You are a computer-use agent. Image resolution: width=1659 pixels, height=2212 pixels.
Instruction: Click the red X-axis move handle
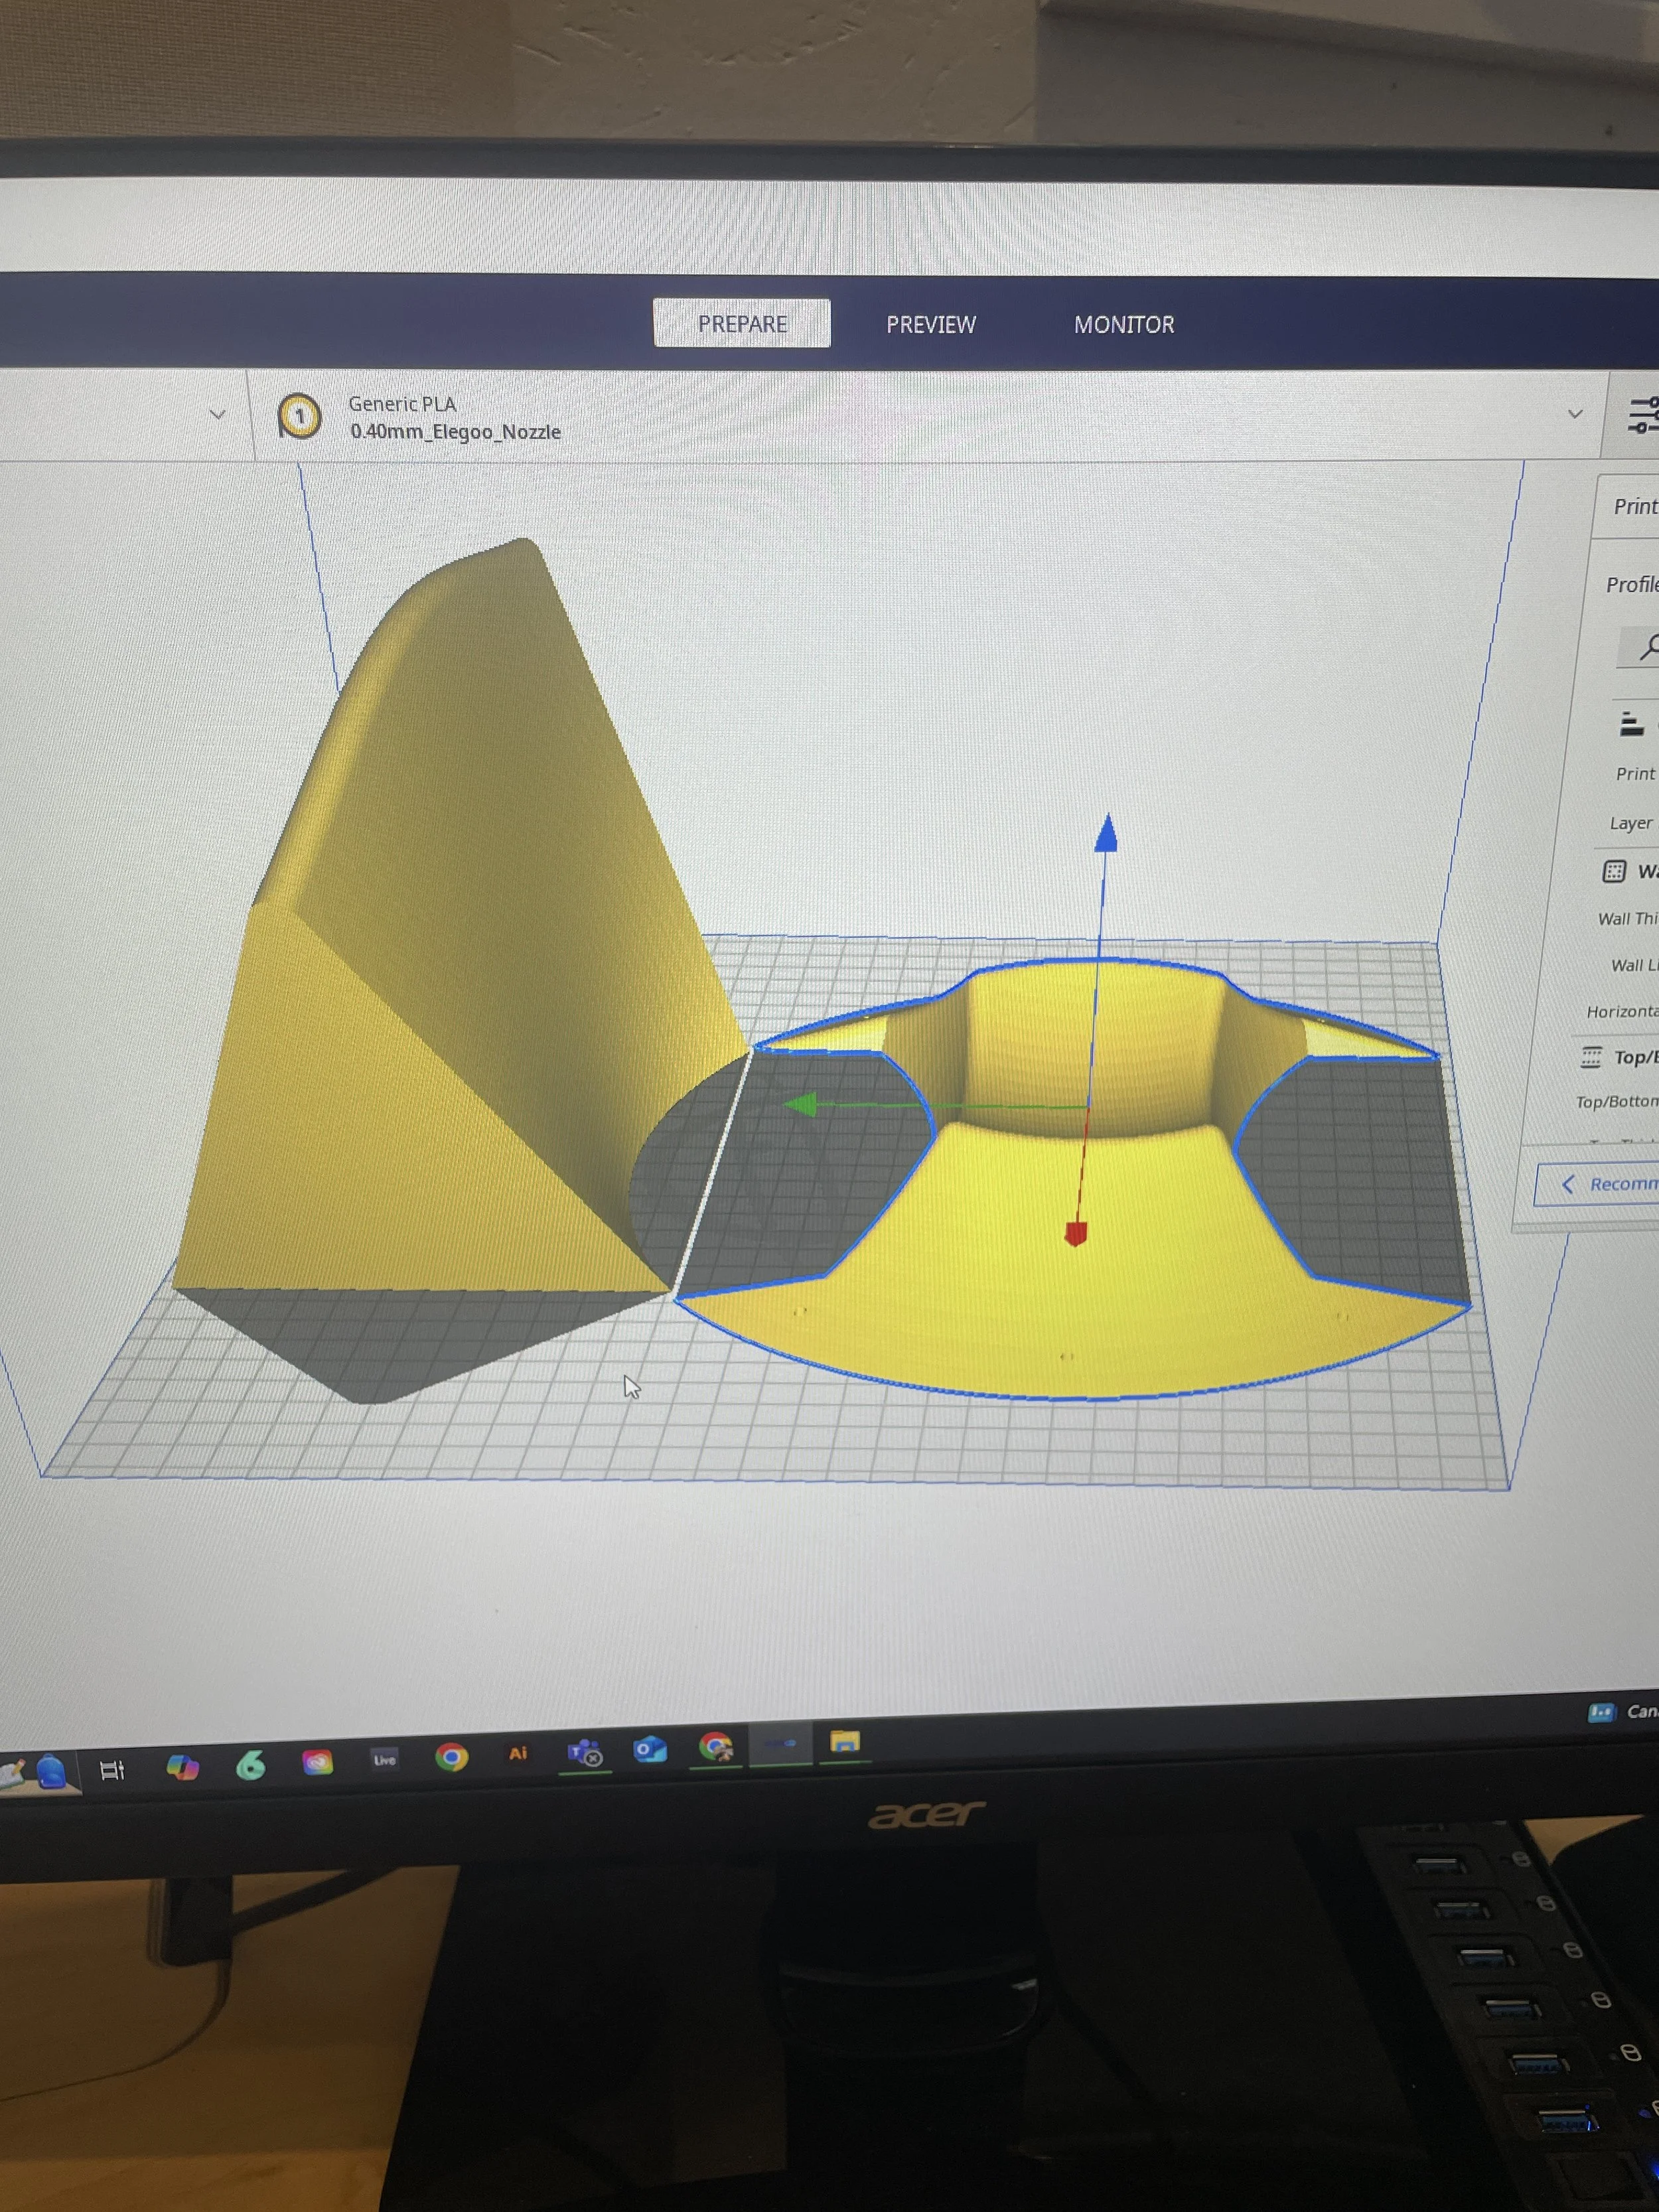(1075, 1233)
